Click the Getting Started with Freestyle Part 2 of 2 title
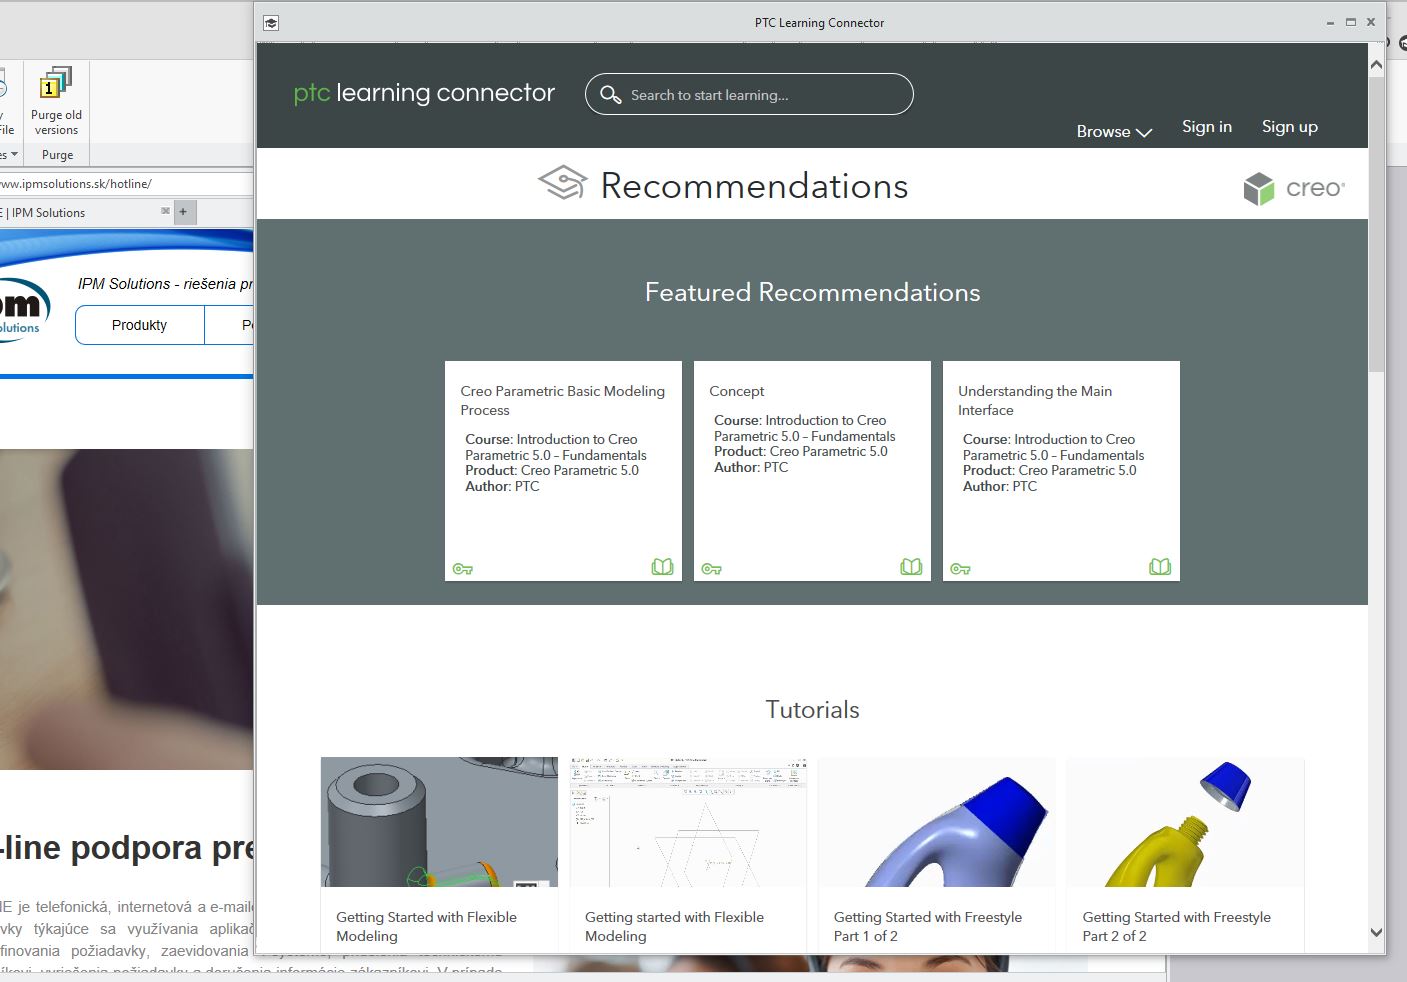Viewport: 1407px width, 982px height. (x=1177, y=926)
